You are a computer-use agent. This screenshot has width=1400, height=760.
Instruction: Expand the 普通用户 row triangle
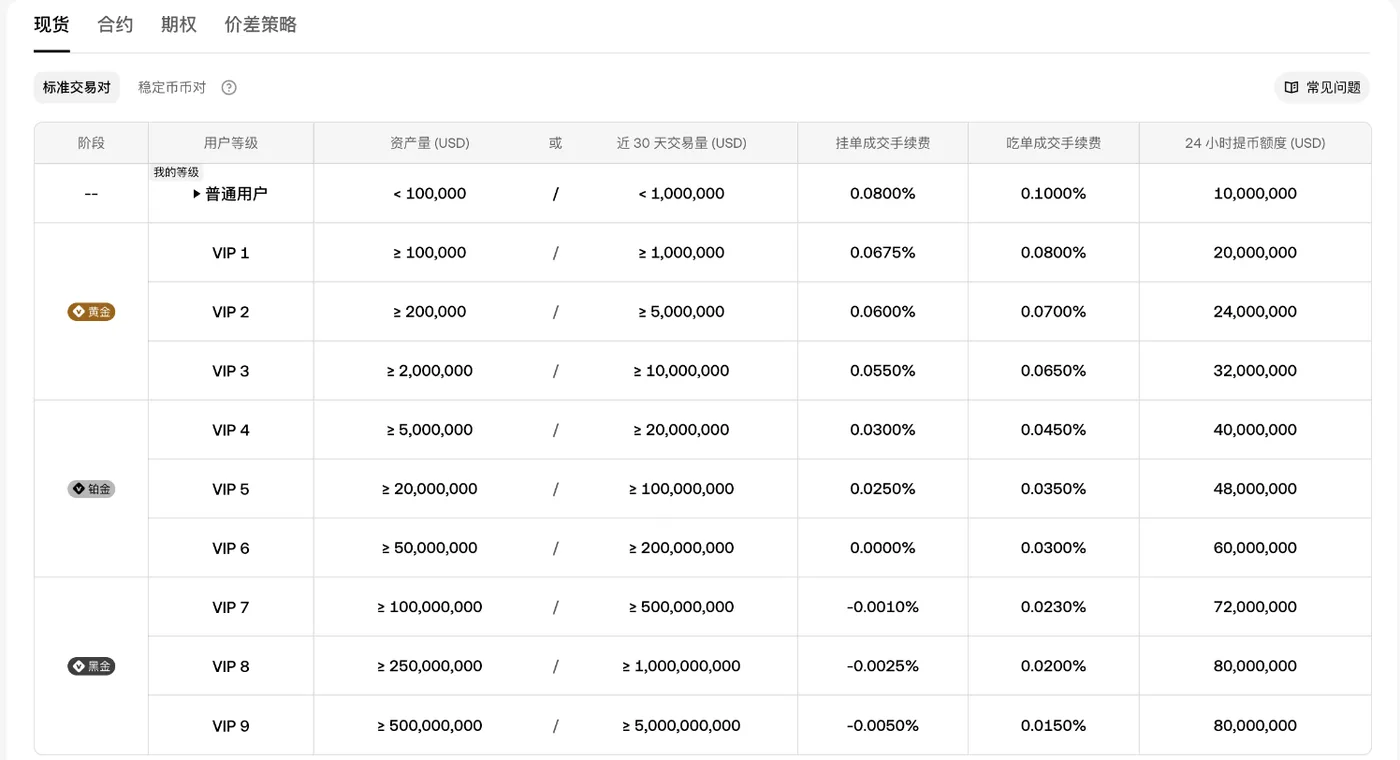197,194
